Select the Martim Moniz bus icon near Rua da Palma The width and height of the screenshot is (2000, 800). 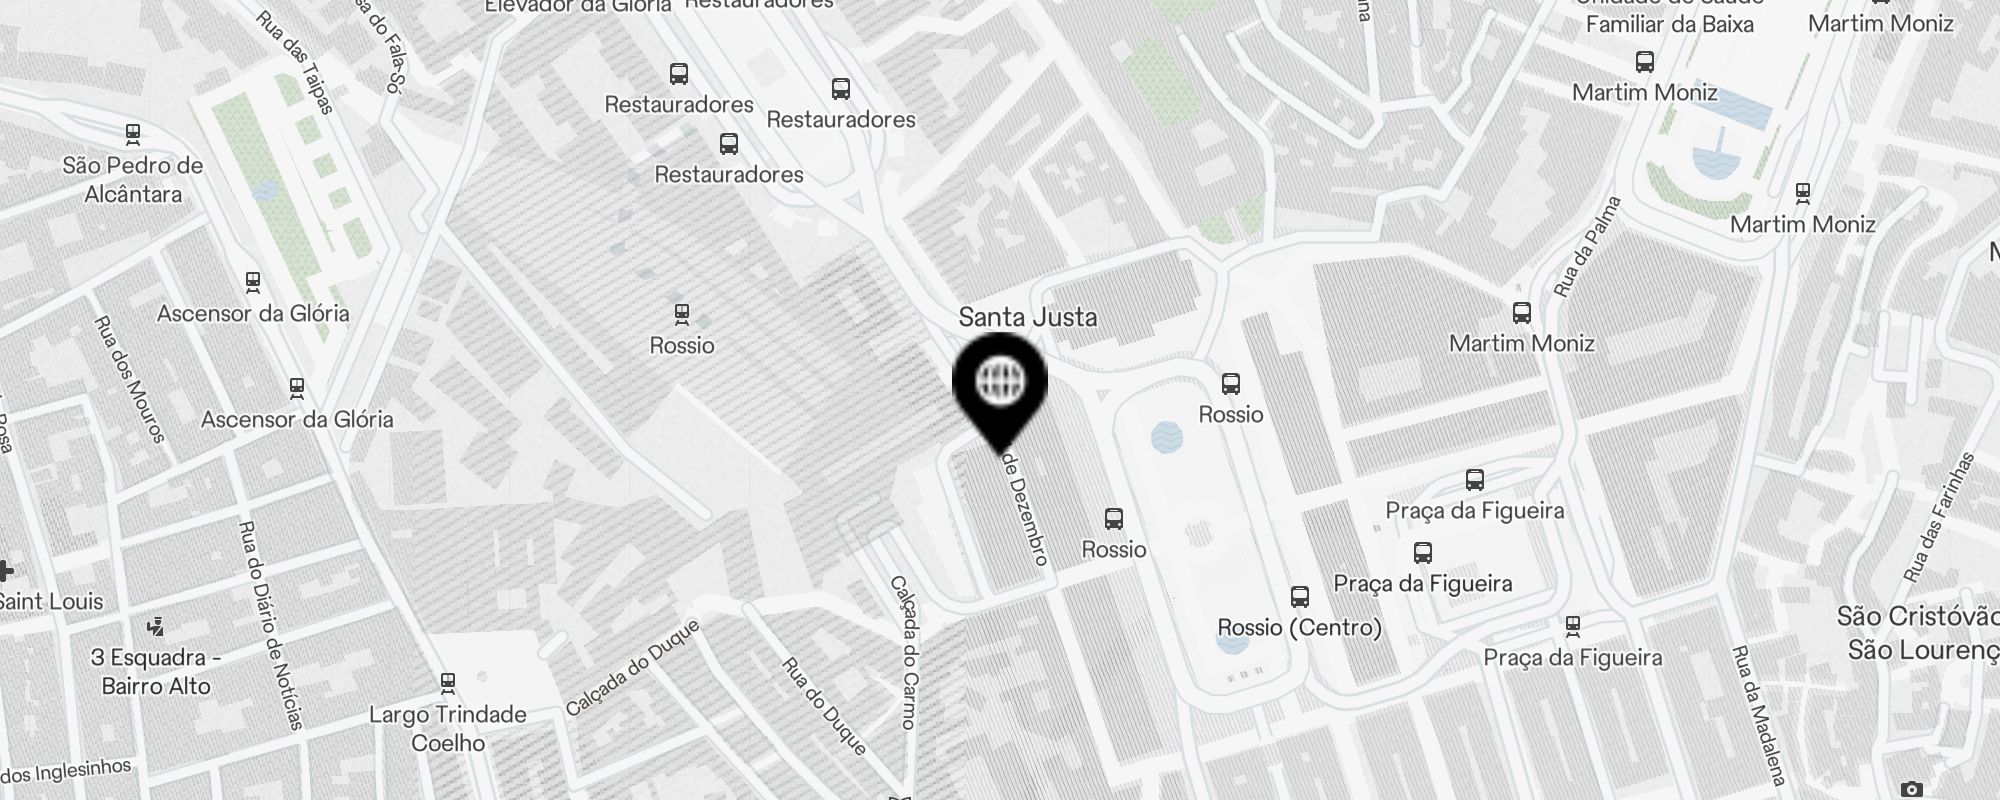(x=1522, y=313)
